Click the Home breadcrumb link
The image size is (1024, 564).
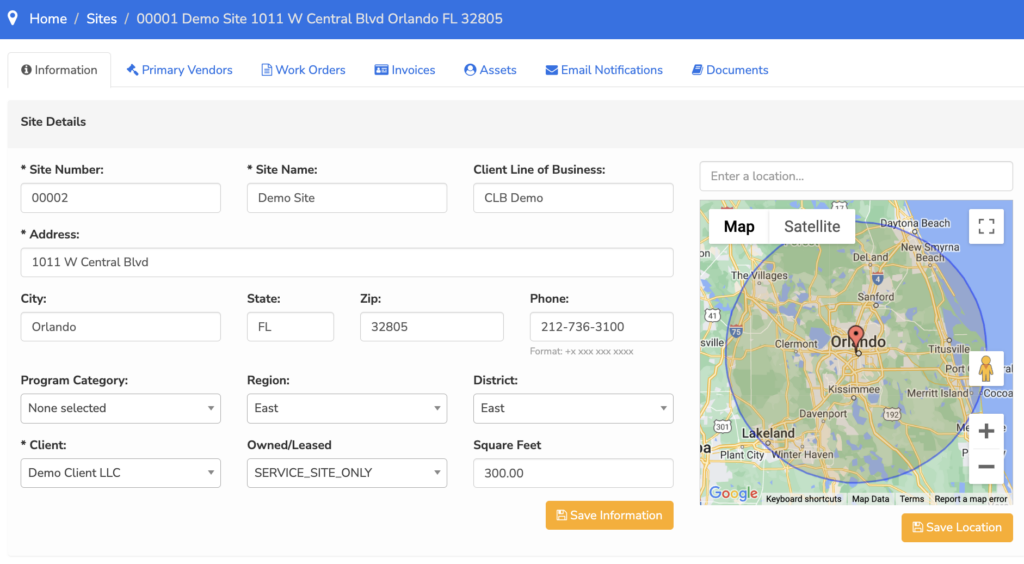click(48, 19)
